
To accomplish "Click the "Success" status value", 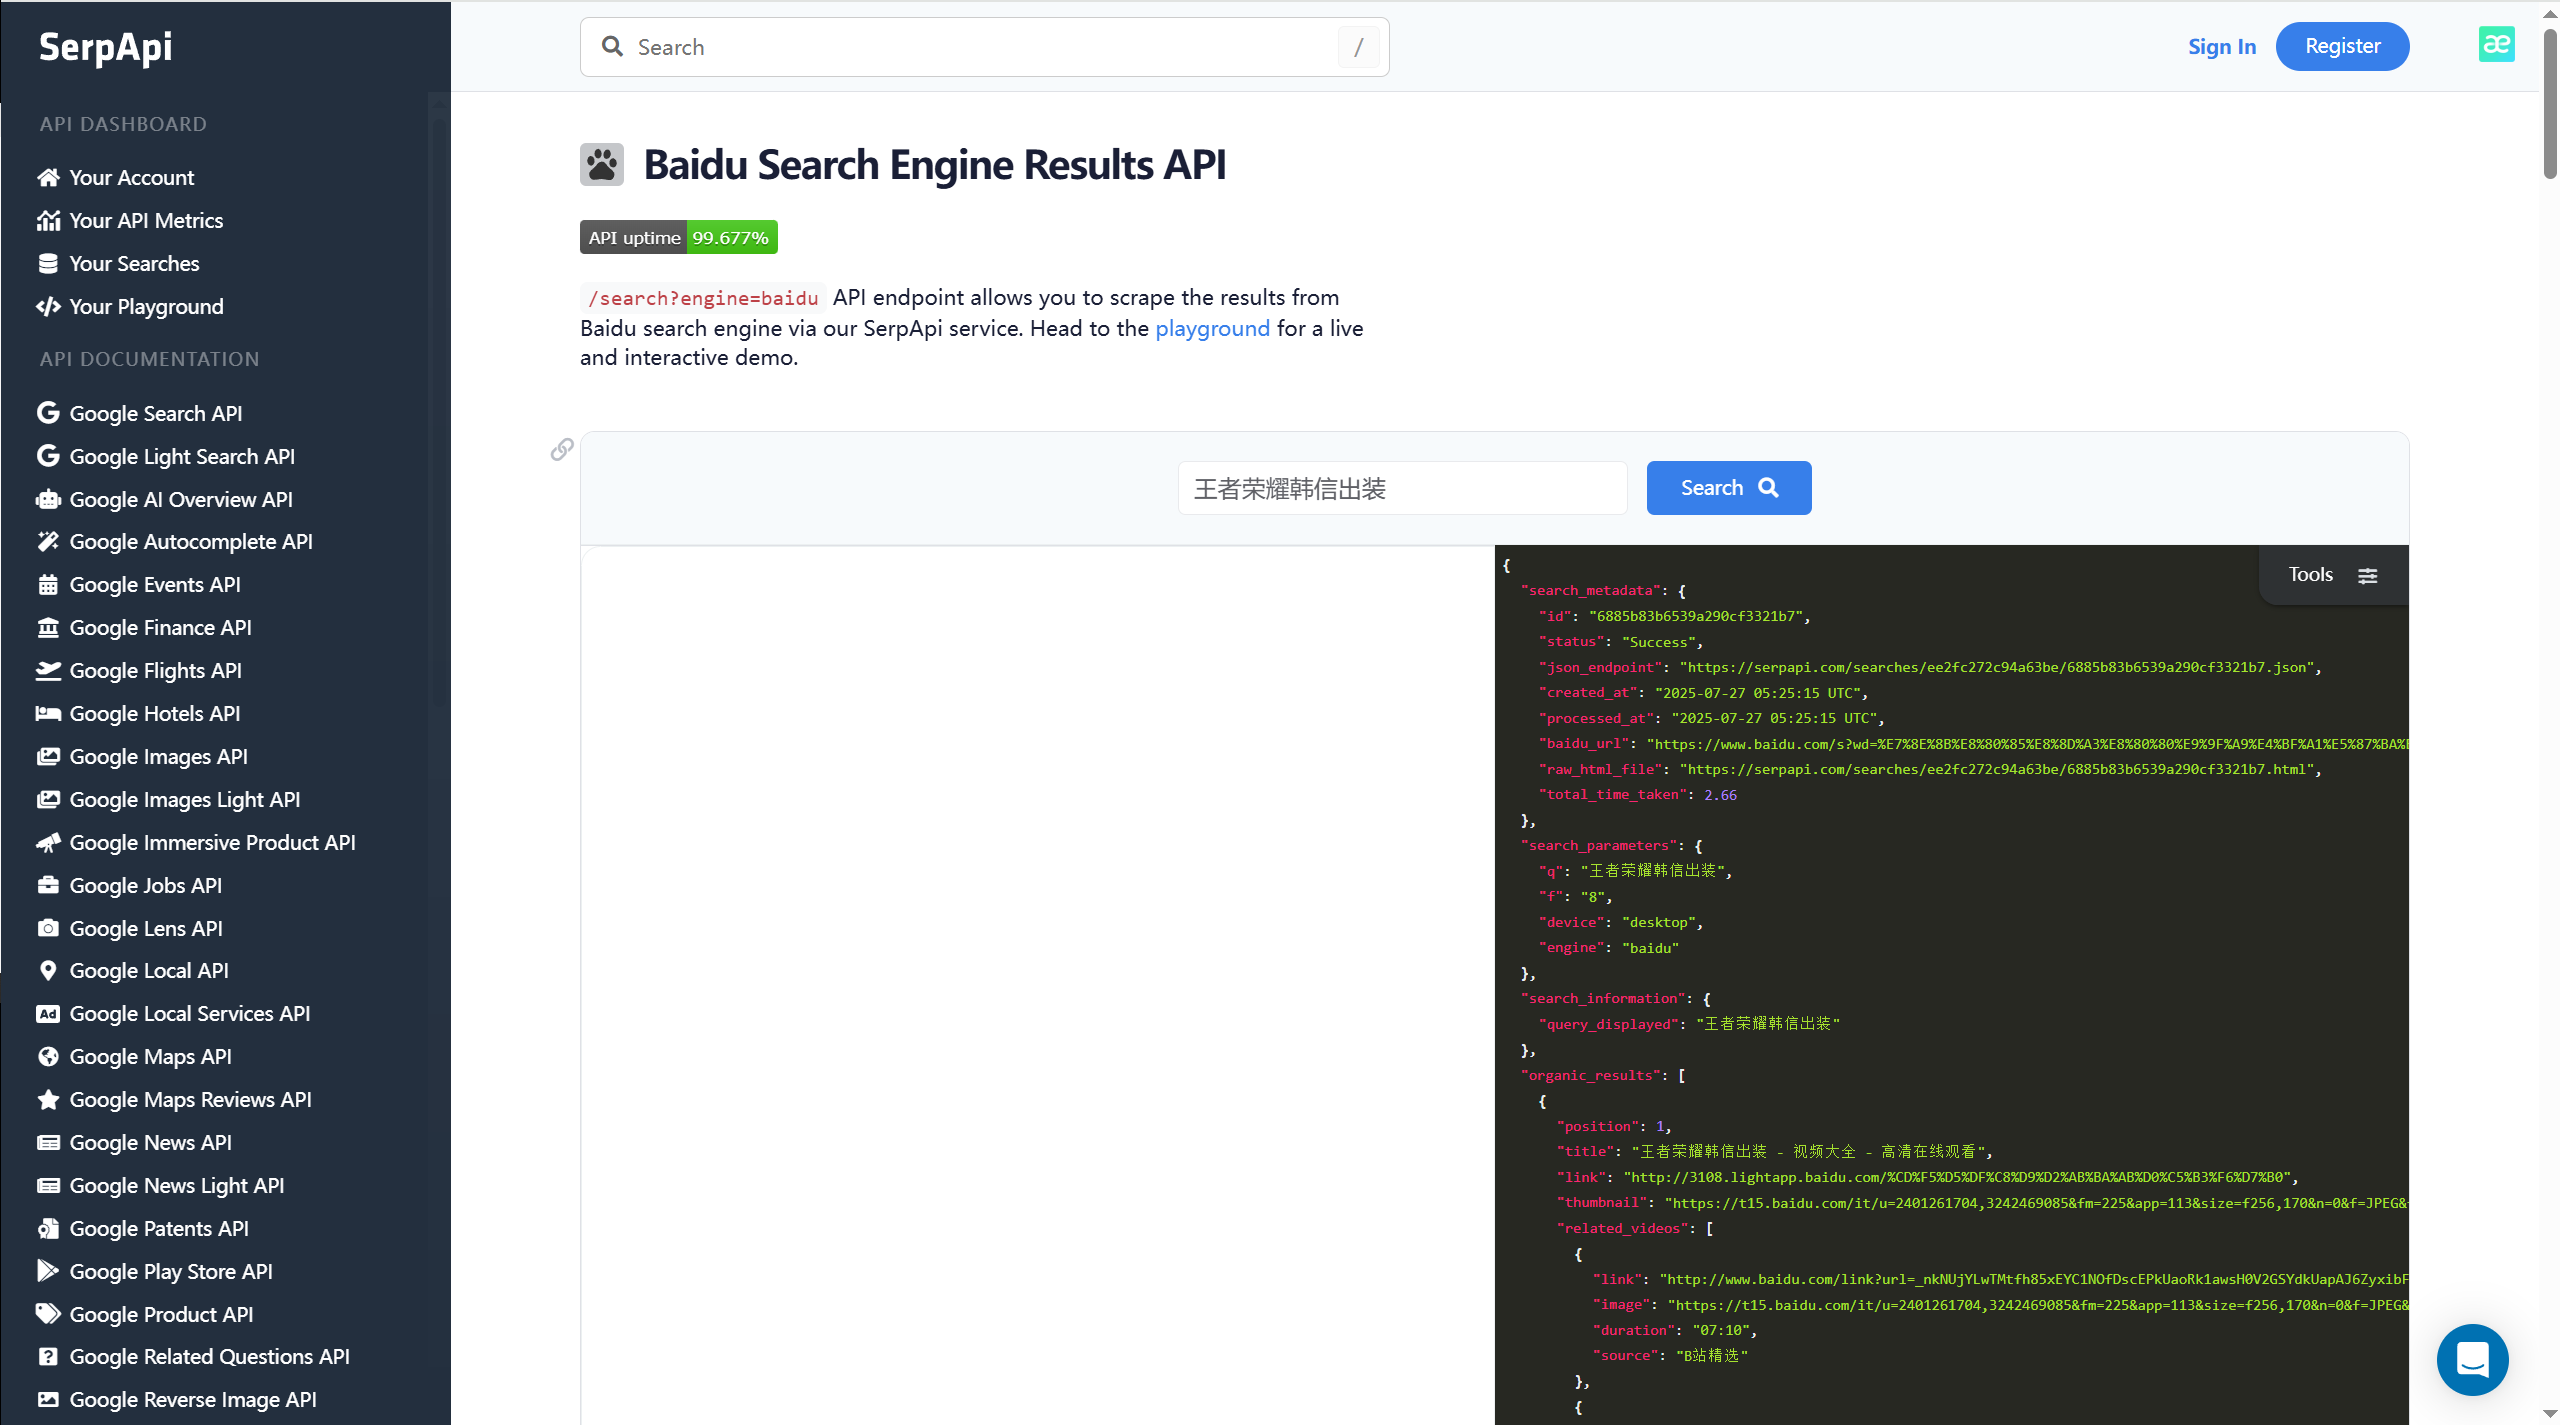I will 1659,642.
